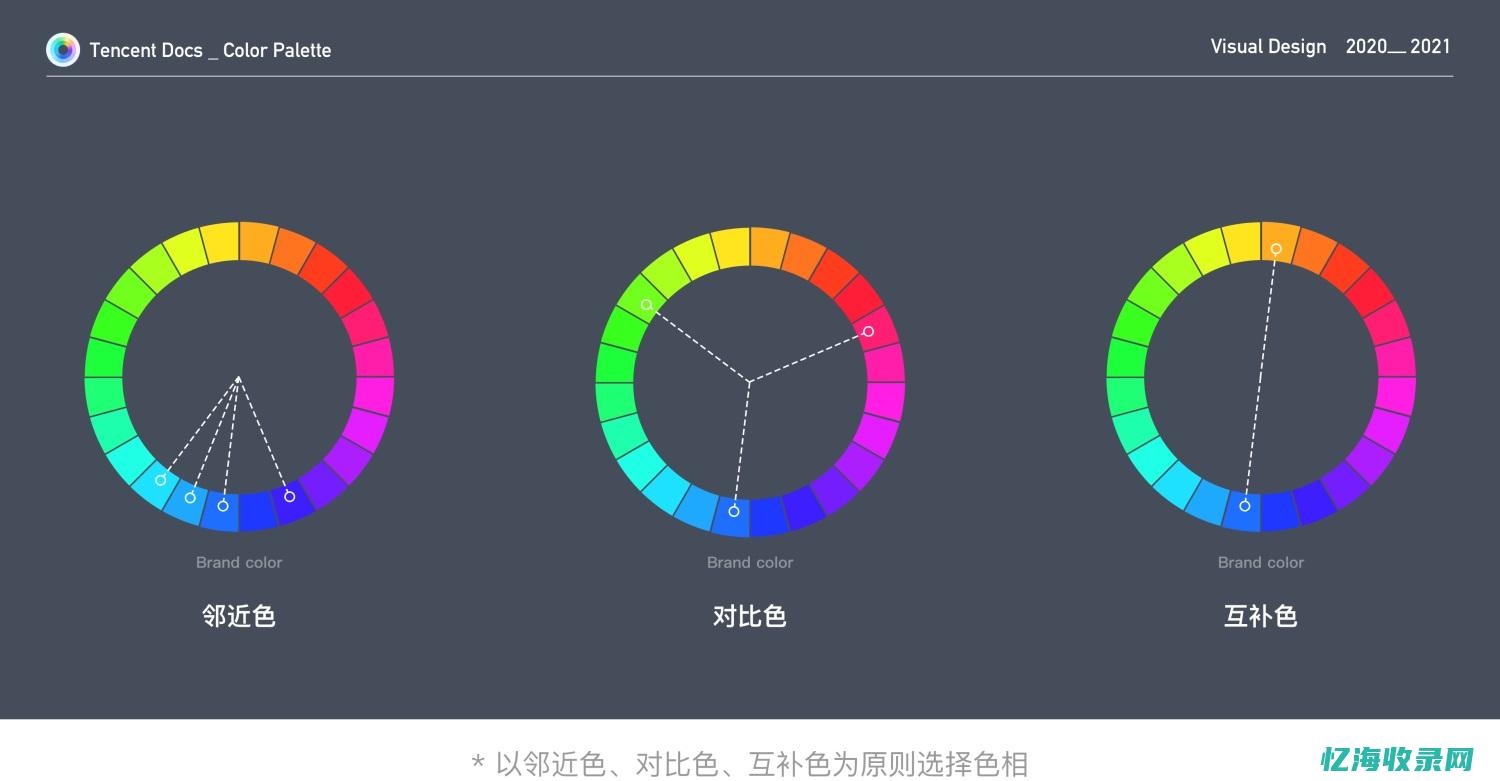This screenshot has width=1500, height=781.
Task: Click the 对比色 heading
Action: pyautogui.click(x=750, y=616)
